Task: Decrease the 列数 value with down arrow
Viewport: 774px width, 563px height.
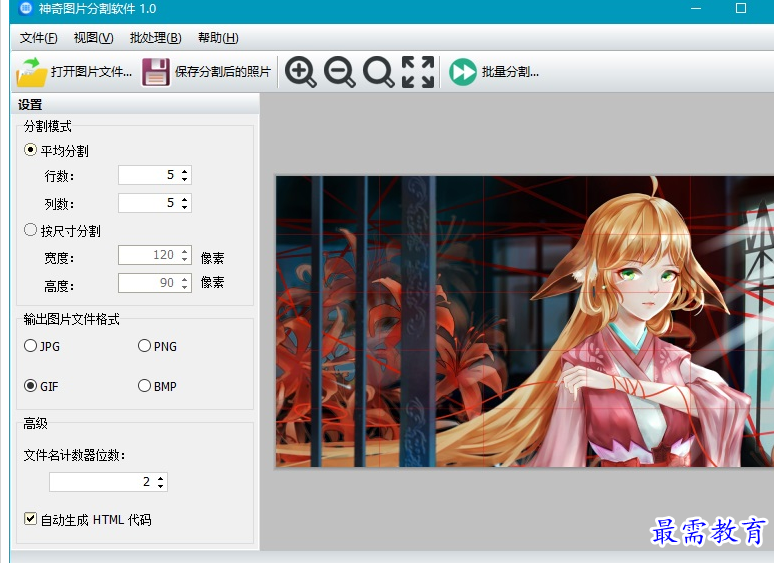Action: (x=185, y=207)
